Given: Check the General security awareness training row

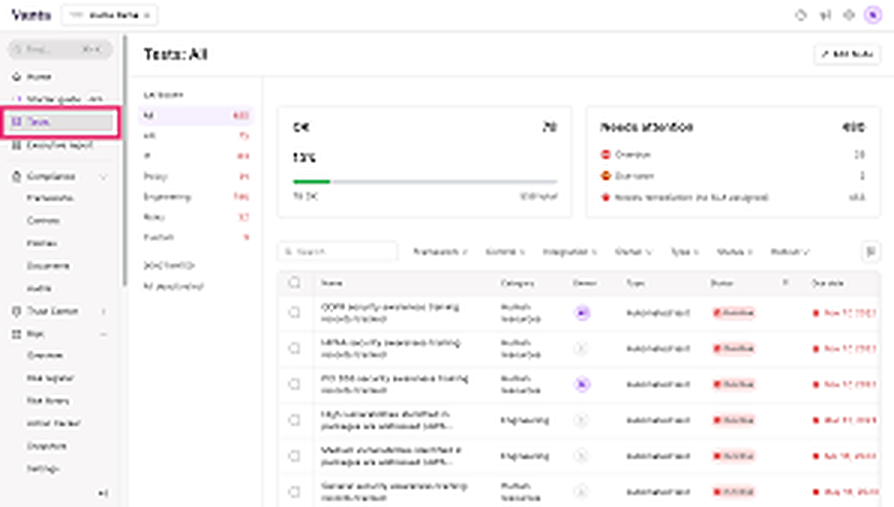Looking at the screenshot, I should click(294, 492).
